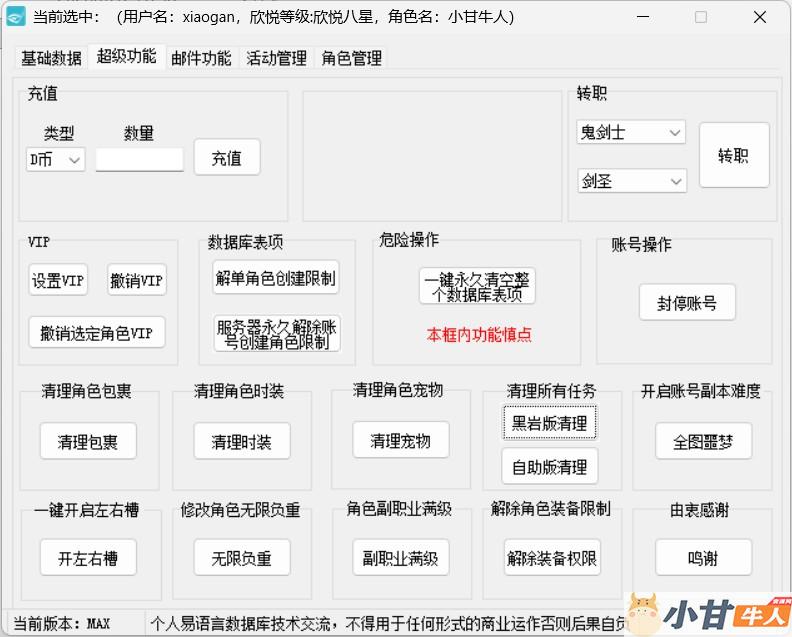The image size is (792, 637).
Task: Click the 黑岩版清理 button
Action: (550, 422)
